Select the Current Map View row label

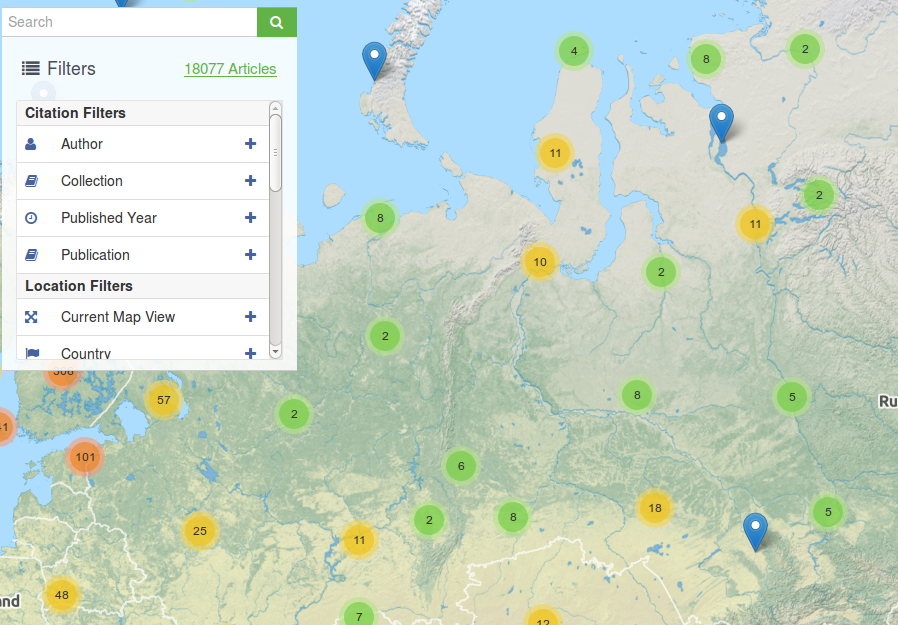tap(118, 317)
